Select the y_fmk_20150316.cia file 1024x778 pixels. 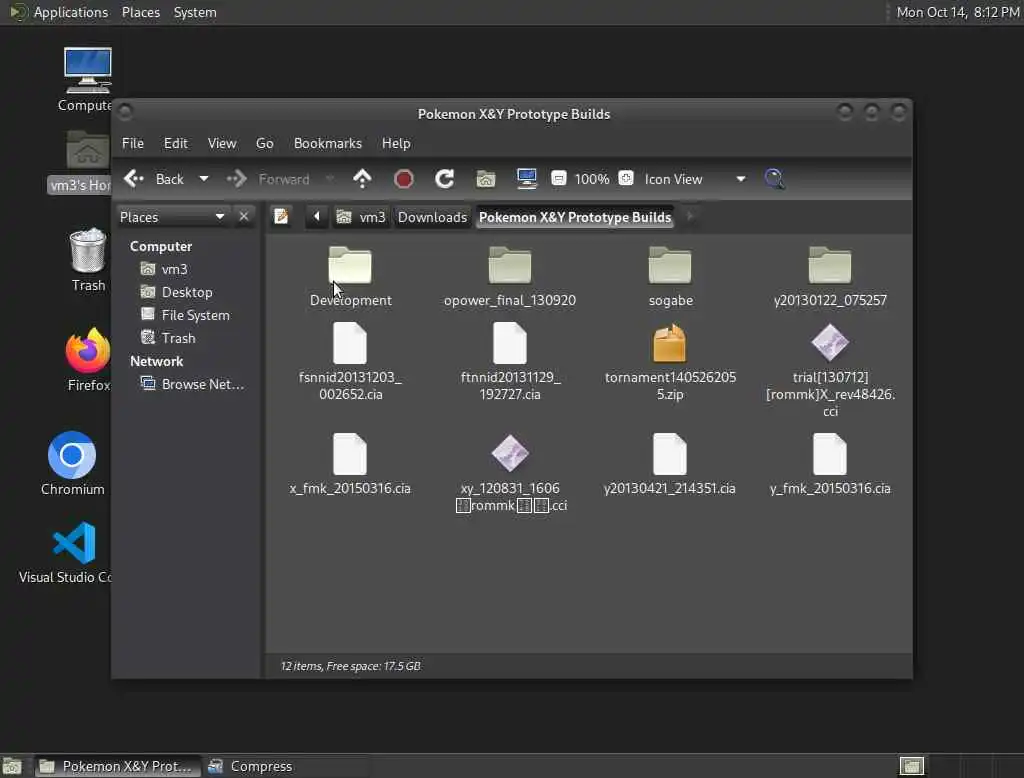click(x=830, y=464)
